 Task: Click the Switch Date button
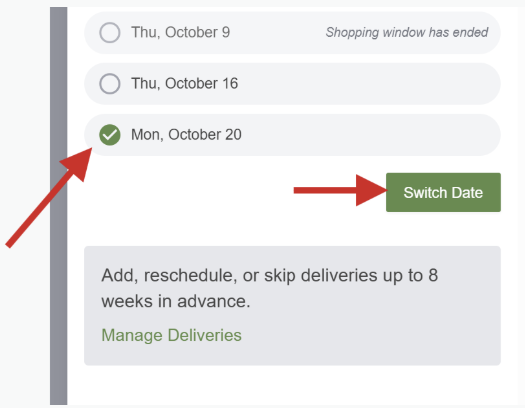[x=443, y=192]
